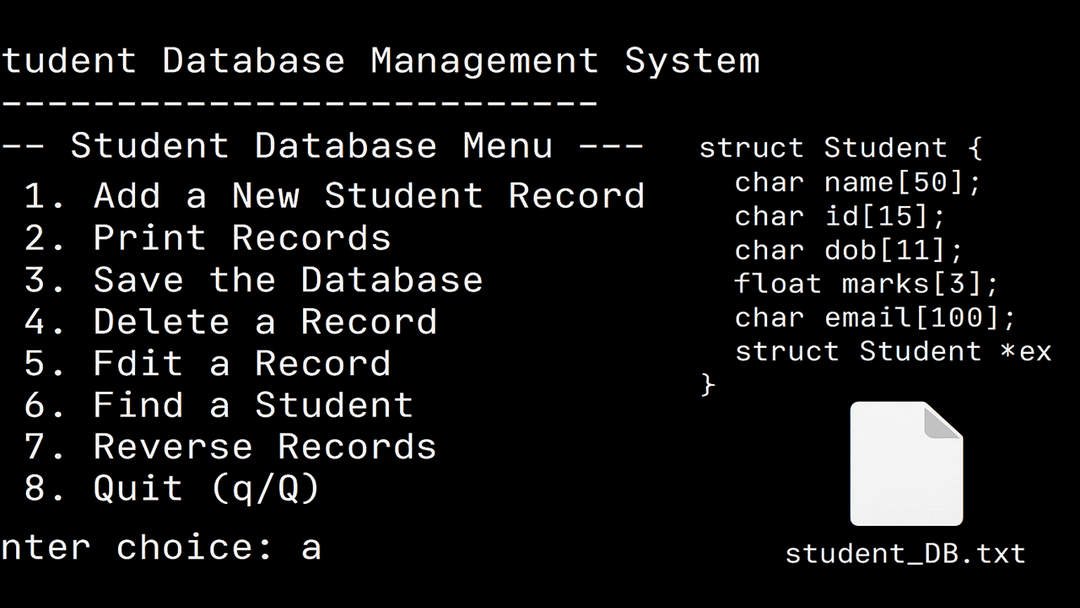Choose Print Records menu entry
1080x608 pixels.
tap(207, 238)
